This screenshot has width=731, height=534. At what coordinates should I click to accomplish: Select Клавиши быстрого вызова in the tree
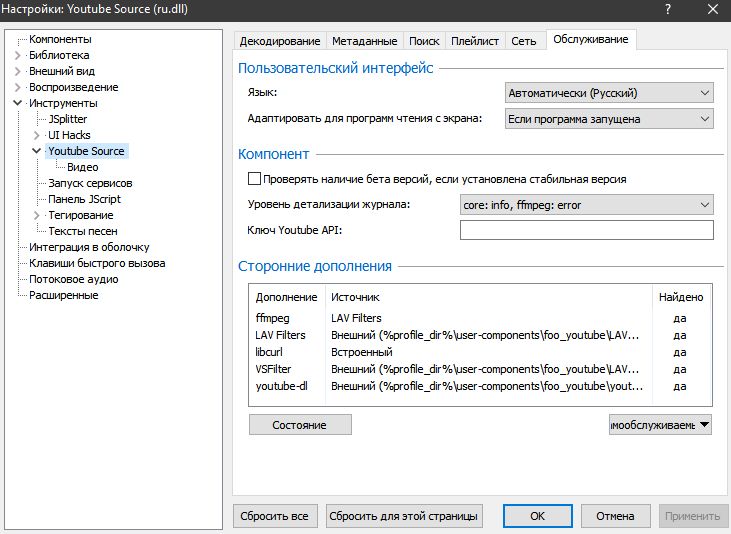[97, 264]
